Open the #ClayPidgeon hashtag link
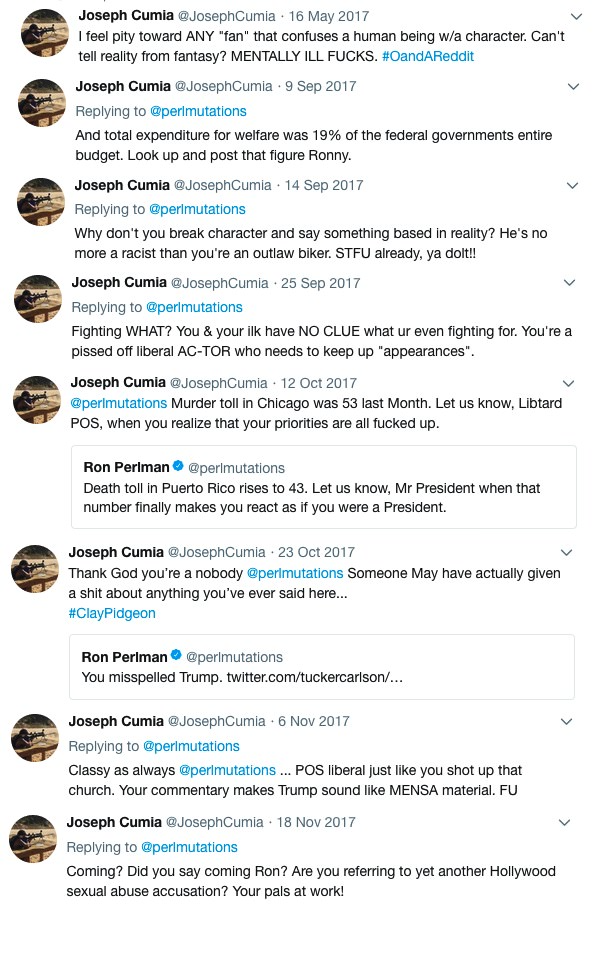The width and height of the screenshot is (609, 972). (112, 613)
